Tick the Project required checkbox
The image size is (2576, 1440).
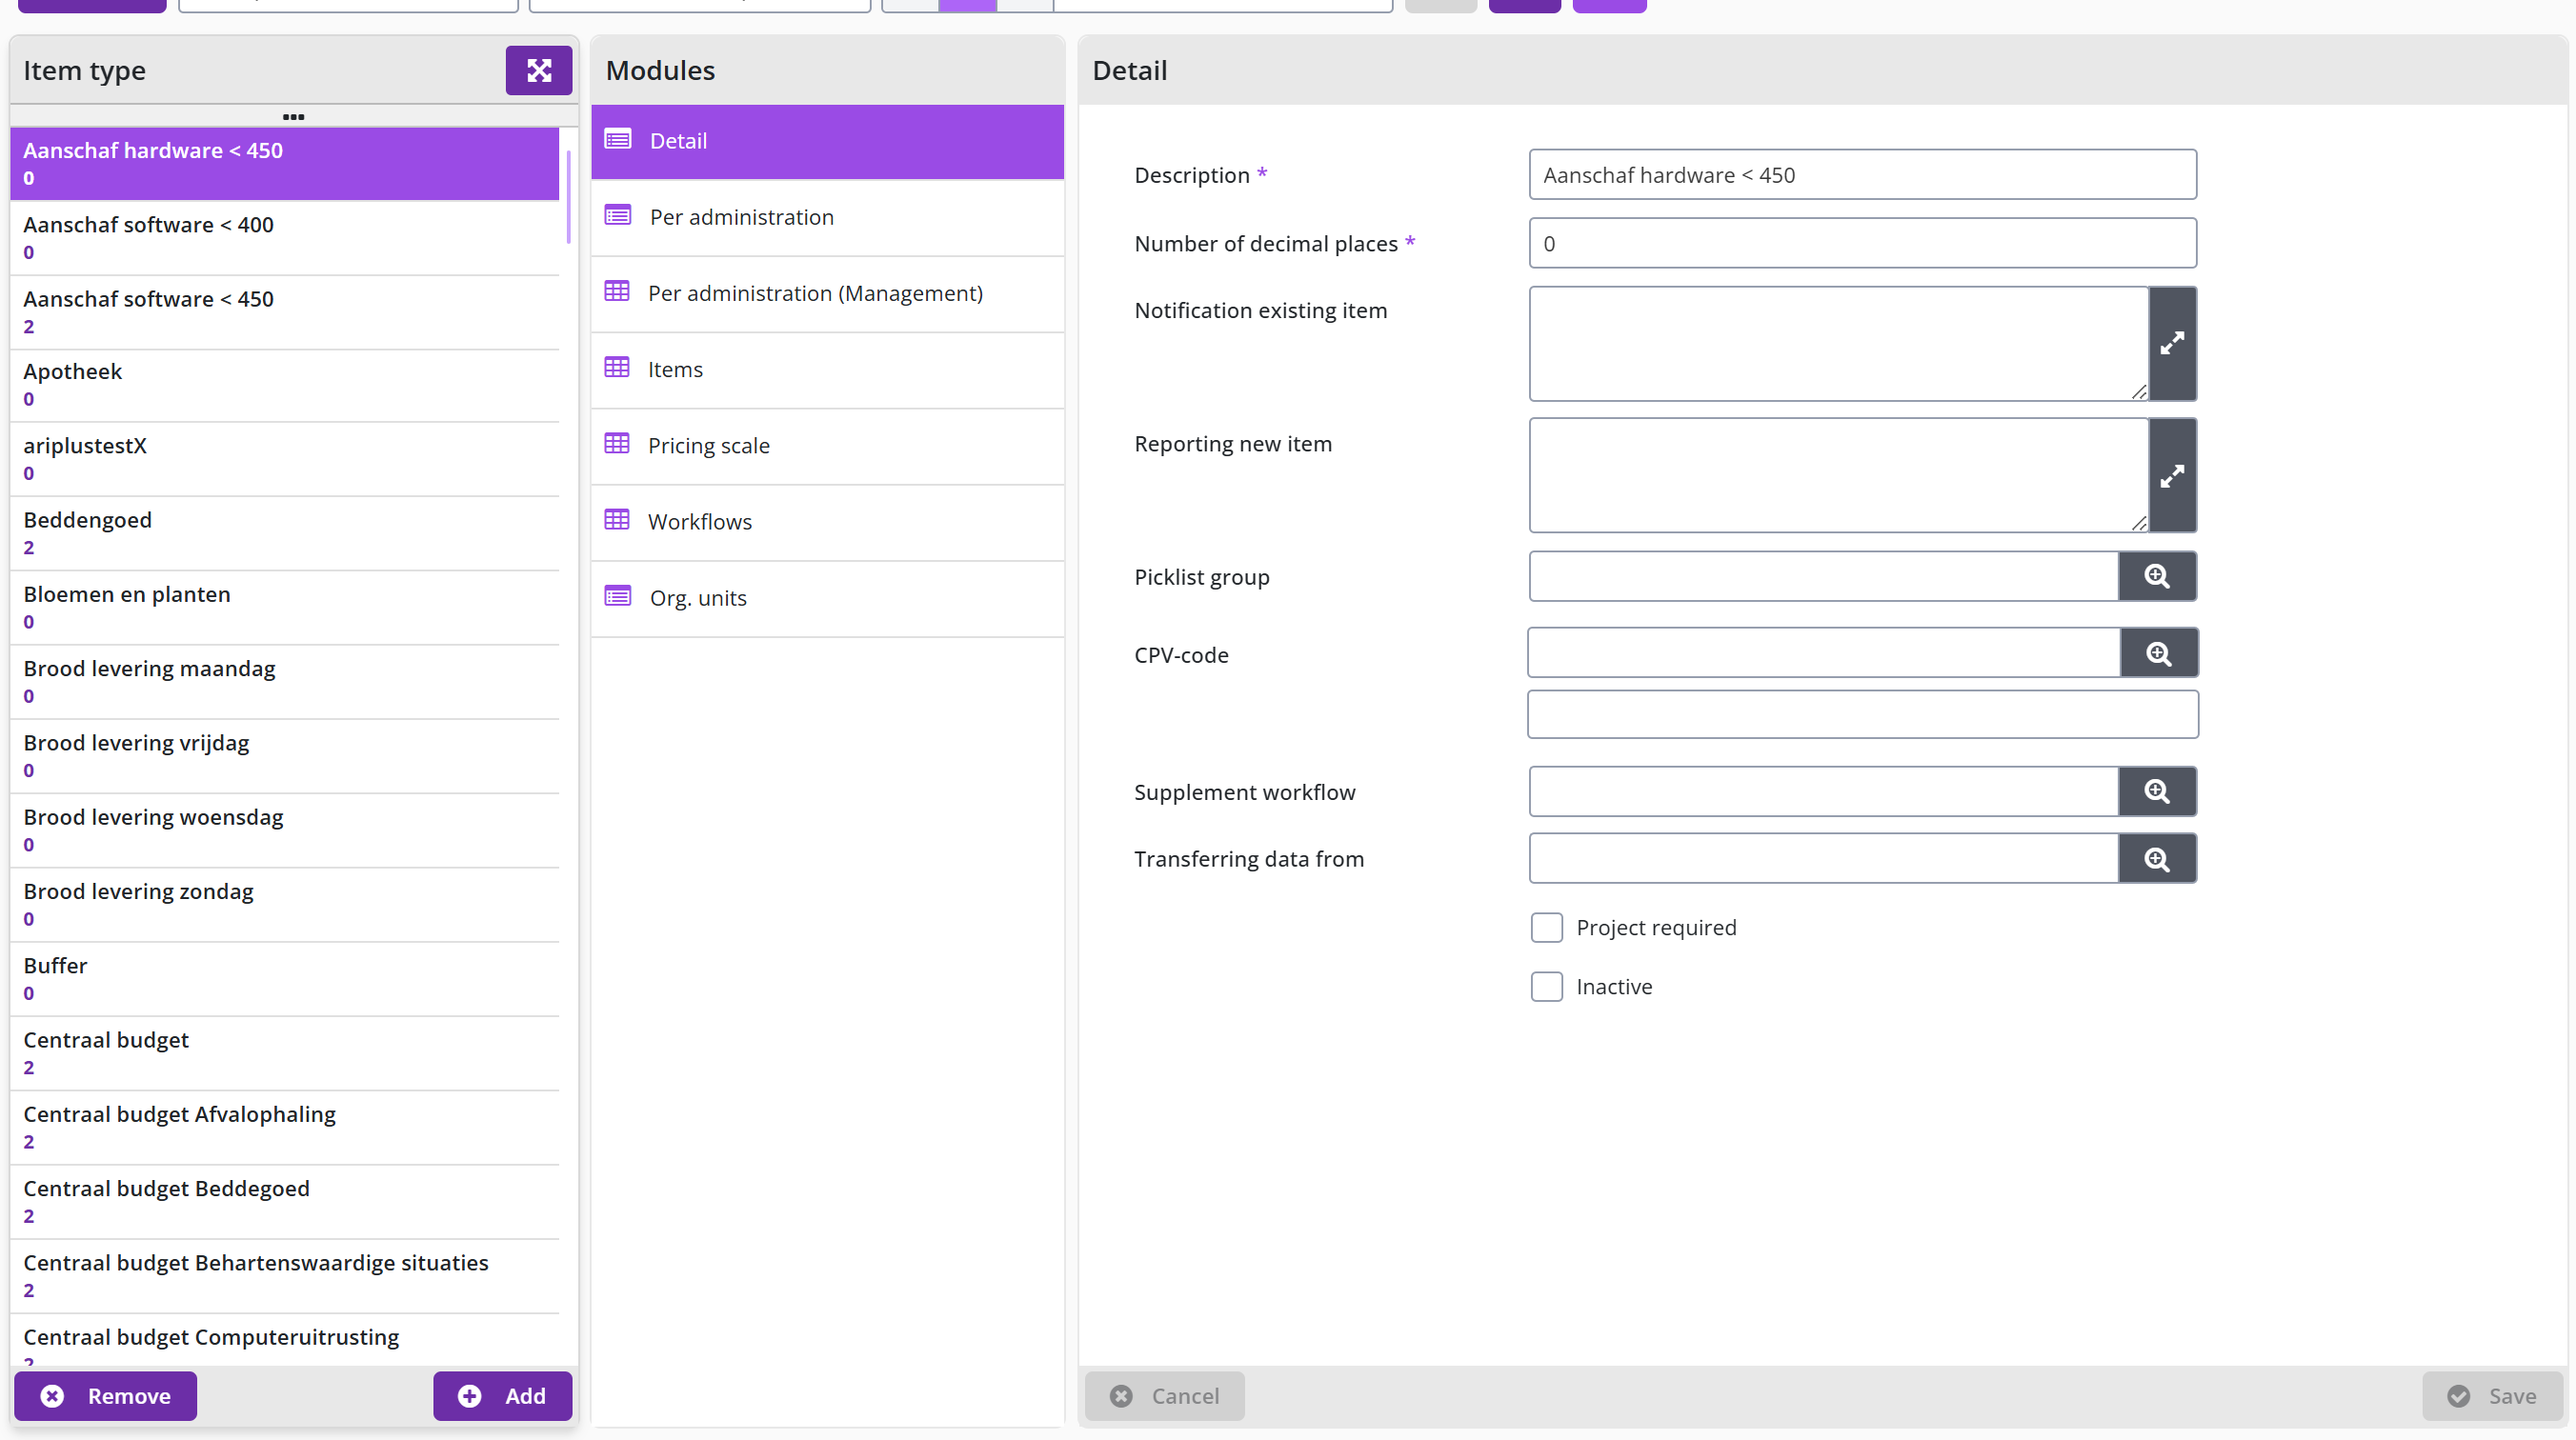1546,927
